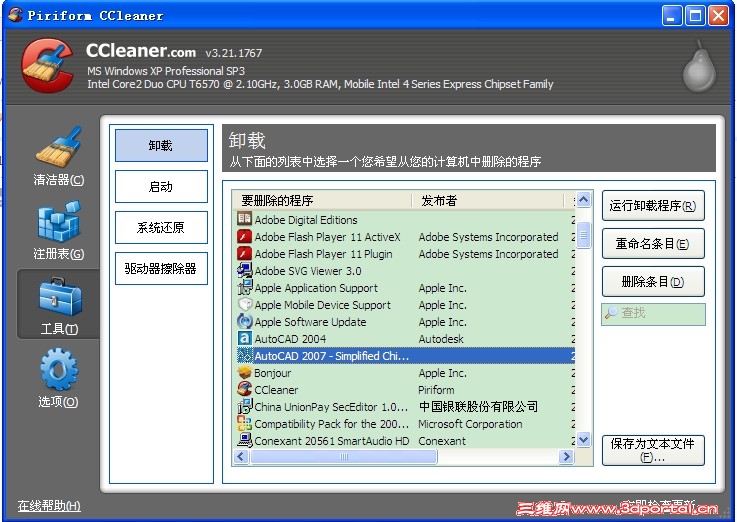Click the Compatibility Pack entry icon
The height and width of the screenshot is (522, 737).
244,423
